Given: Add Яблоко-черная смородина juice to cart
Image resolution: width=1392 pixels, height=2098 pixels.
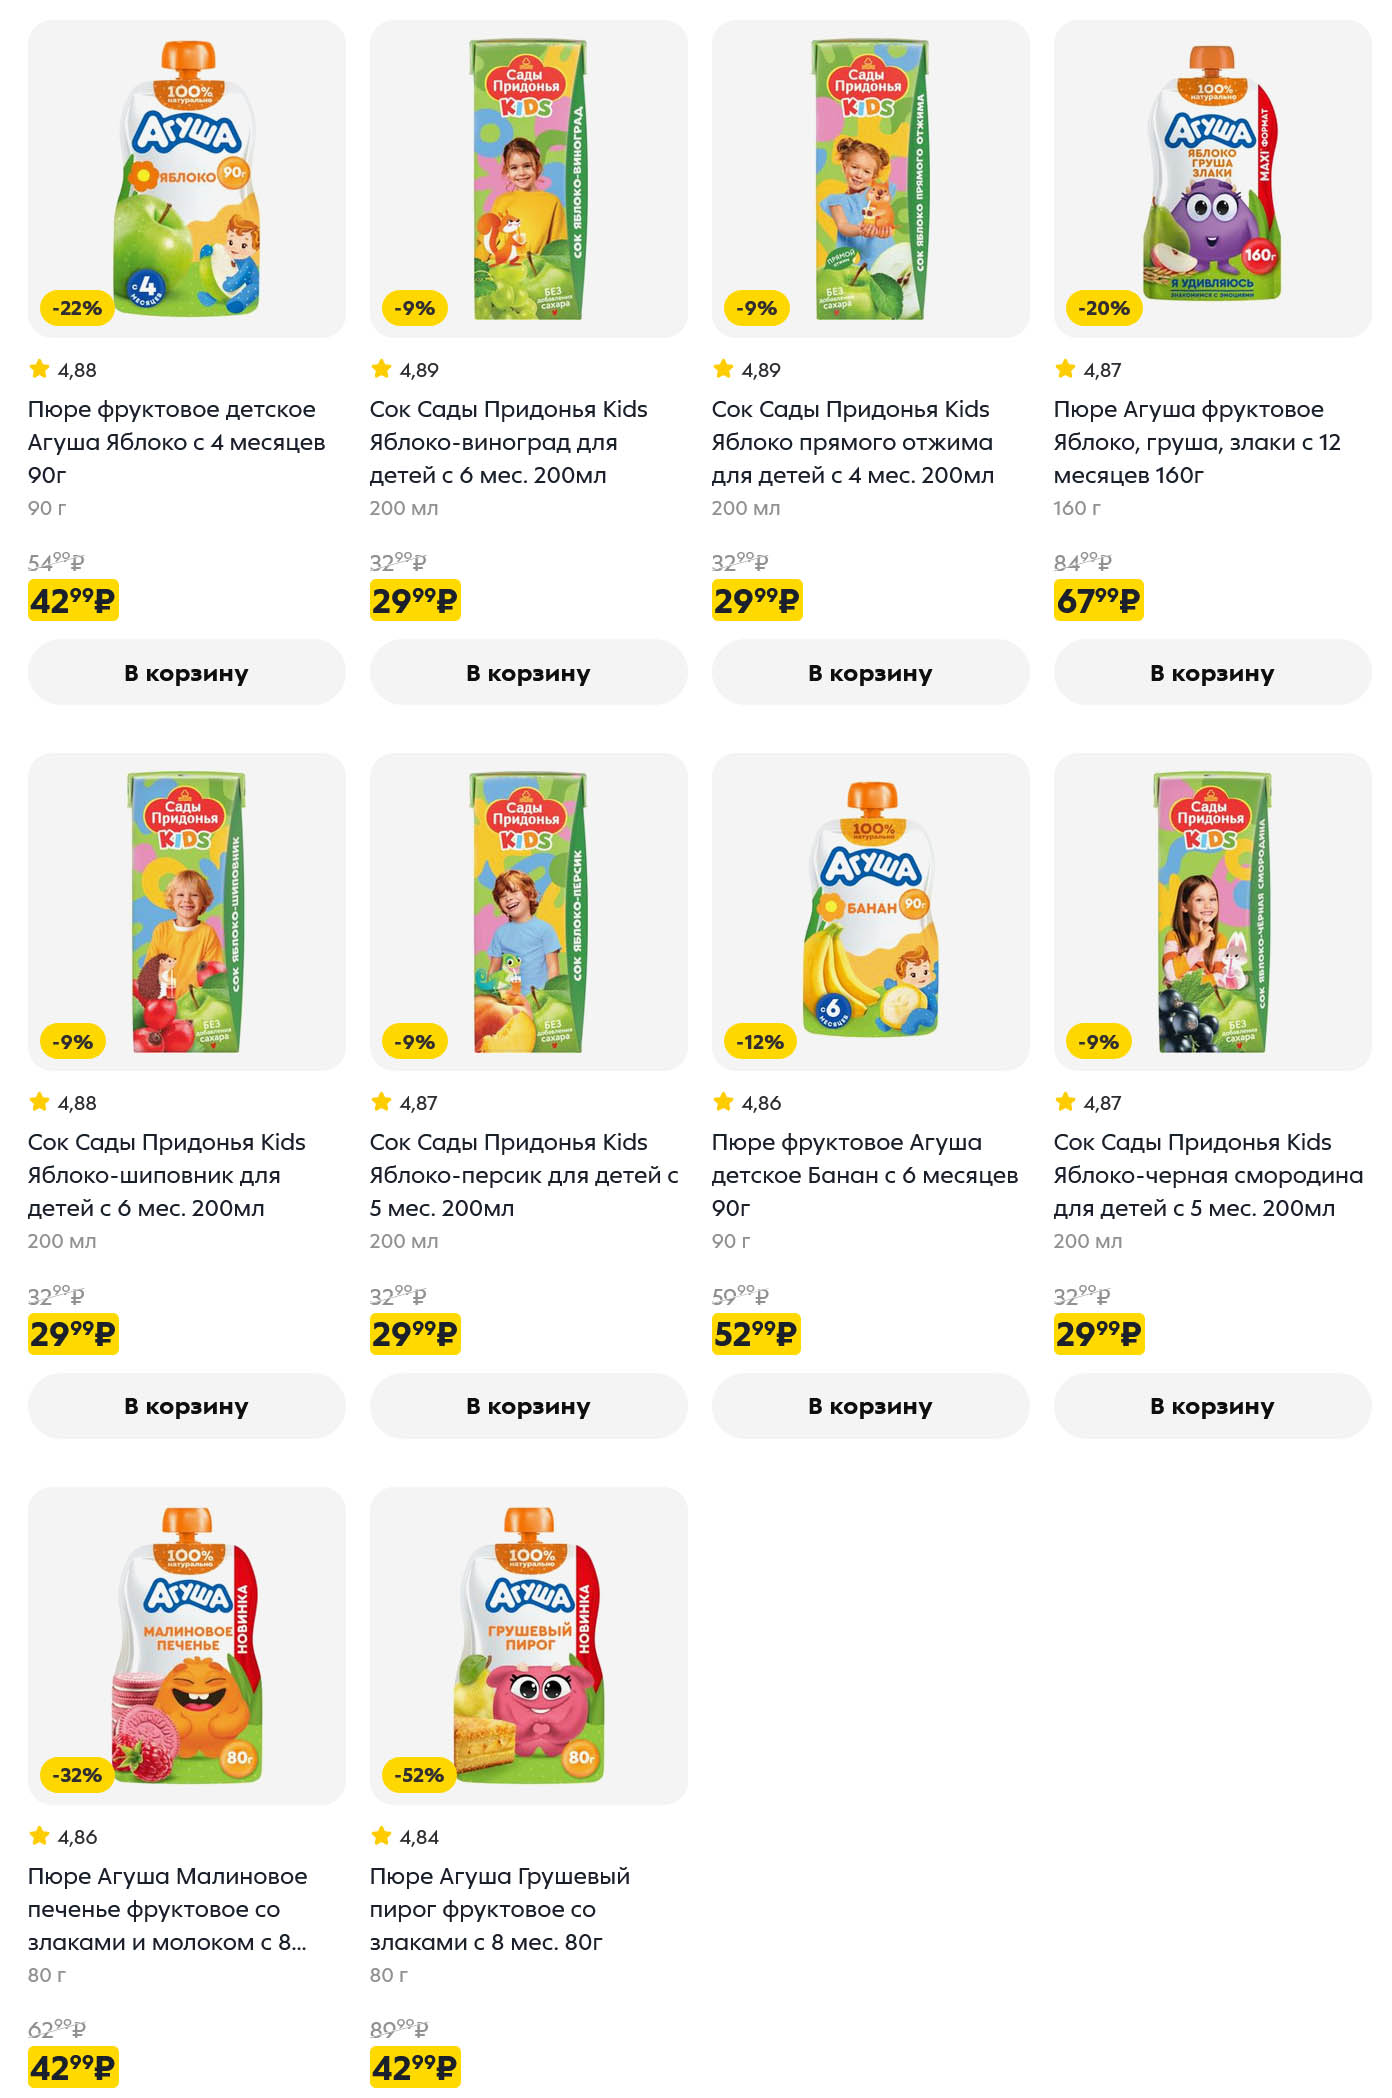Looking at the screenshot, I should pos(1212,1406).
